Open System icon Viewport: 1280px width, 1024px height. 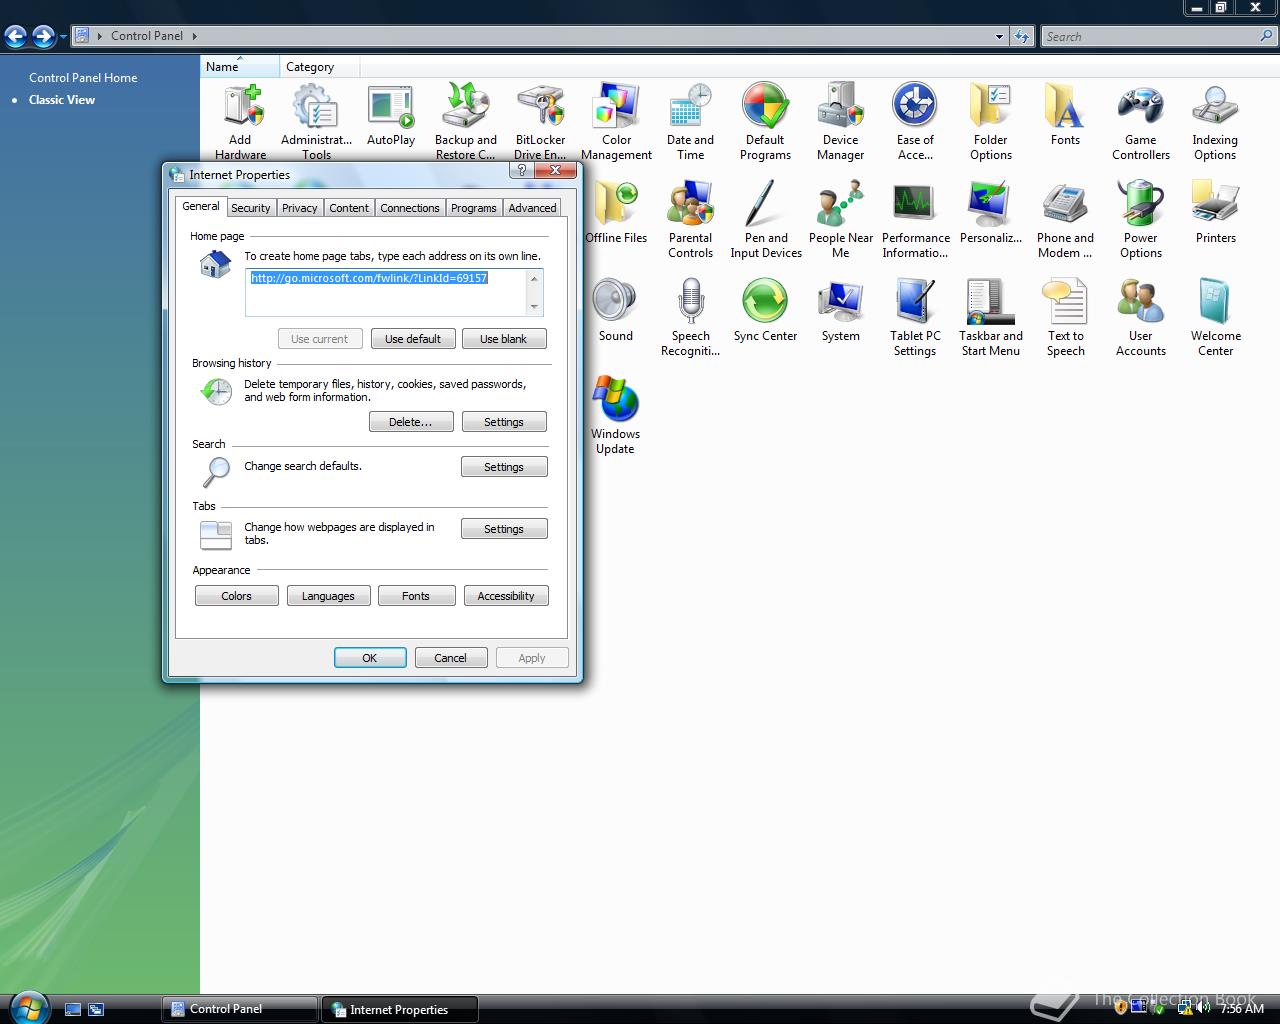(x=840, y=310)
